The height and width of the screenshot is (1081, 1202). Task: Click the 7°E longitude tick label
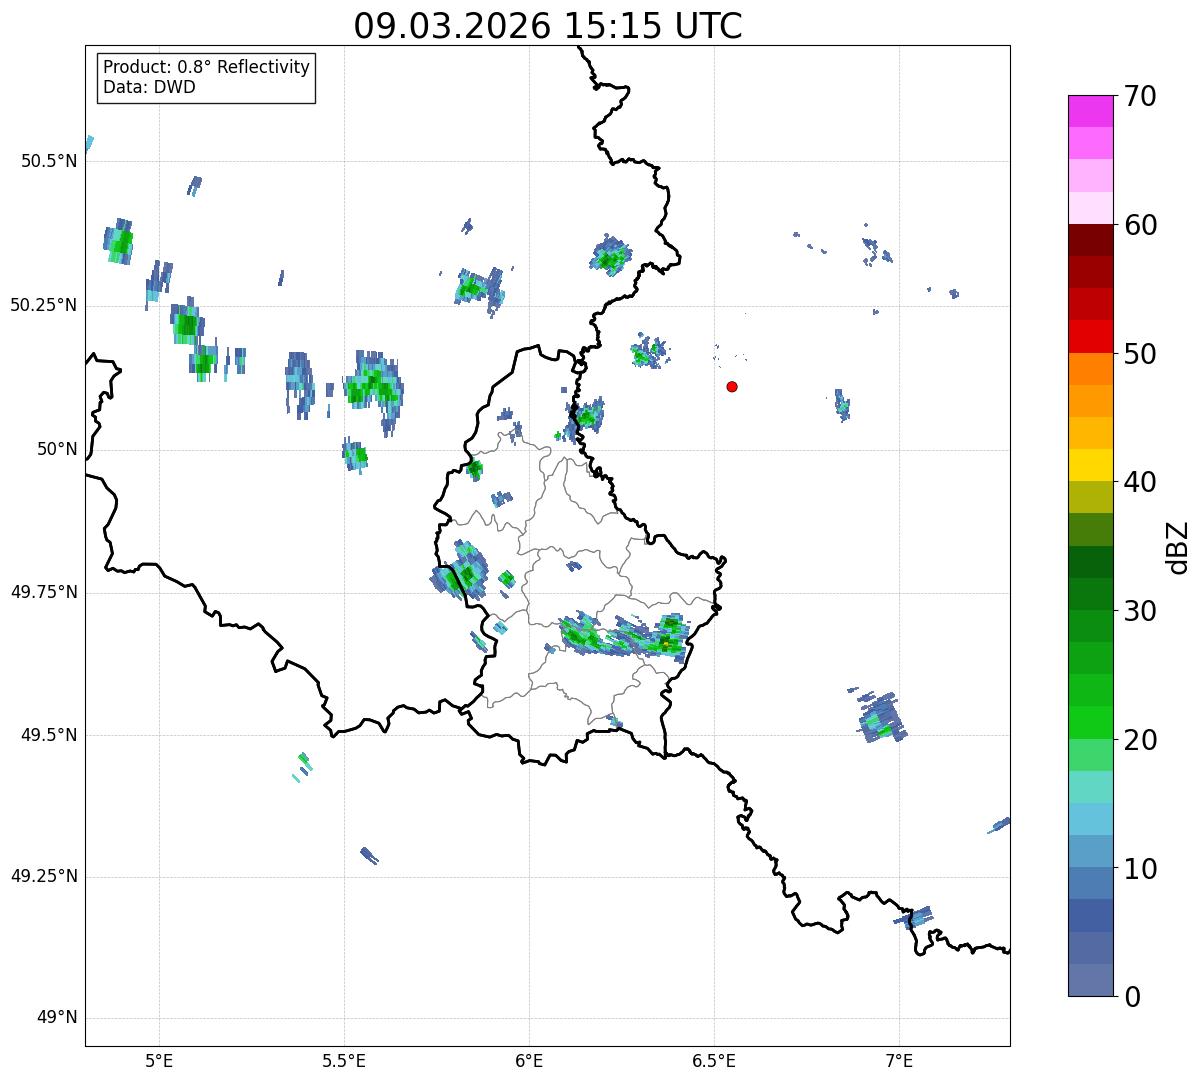pos(899,1061)
